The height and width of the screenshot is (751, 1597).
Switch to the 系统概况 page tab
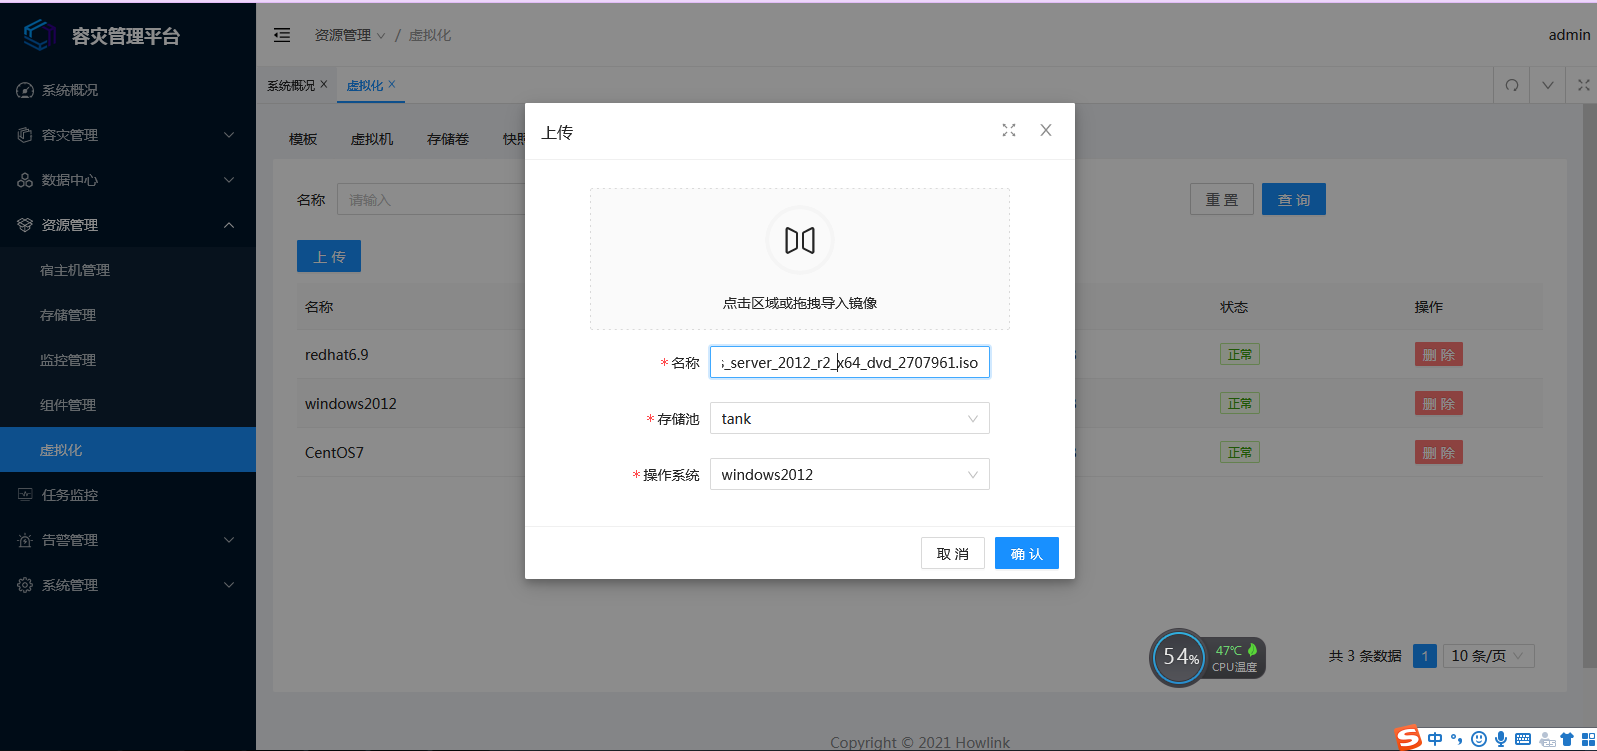click(x=291, y=85)
